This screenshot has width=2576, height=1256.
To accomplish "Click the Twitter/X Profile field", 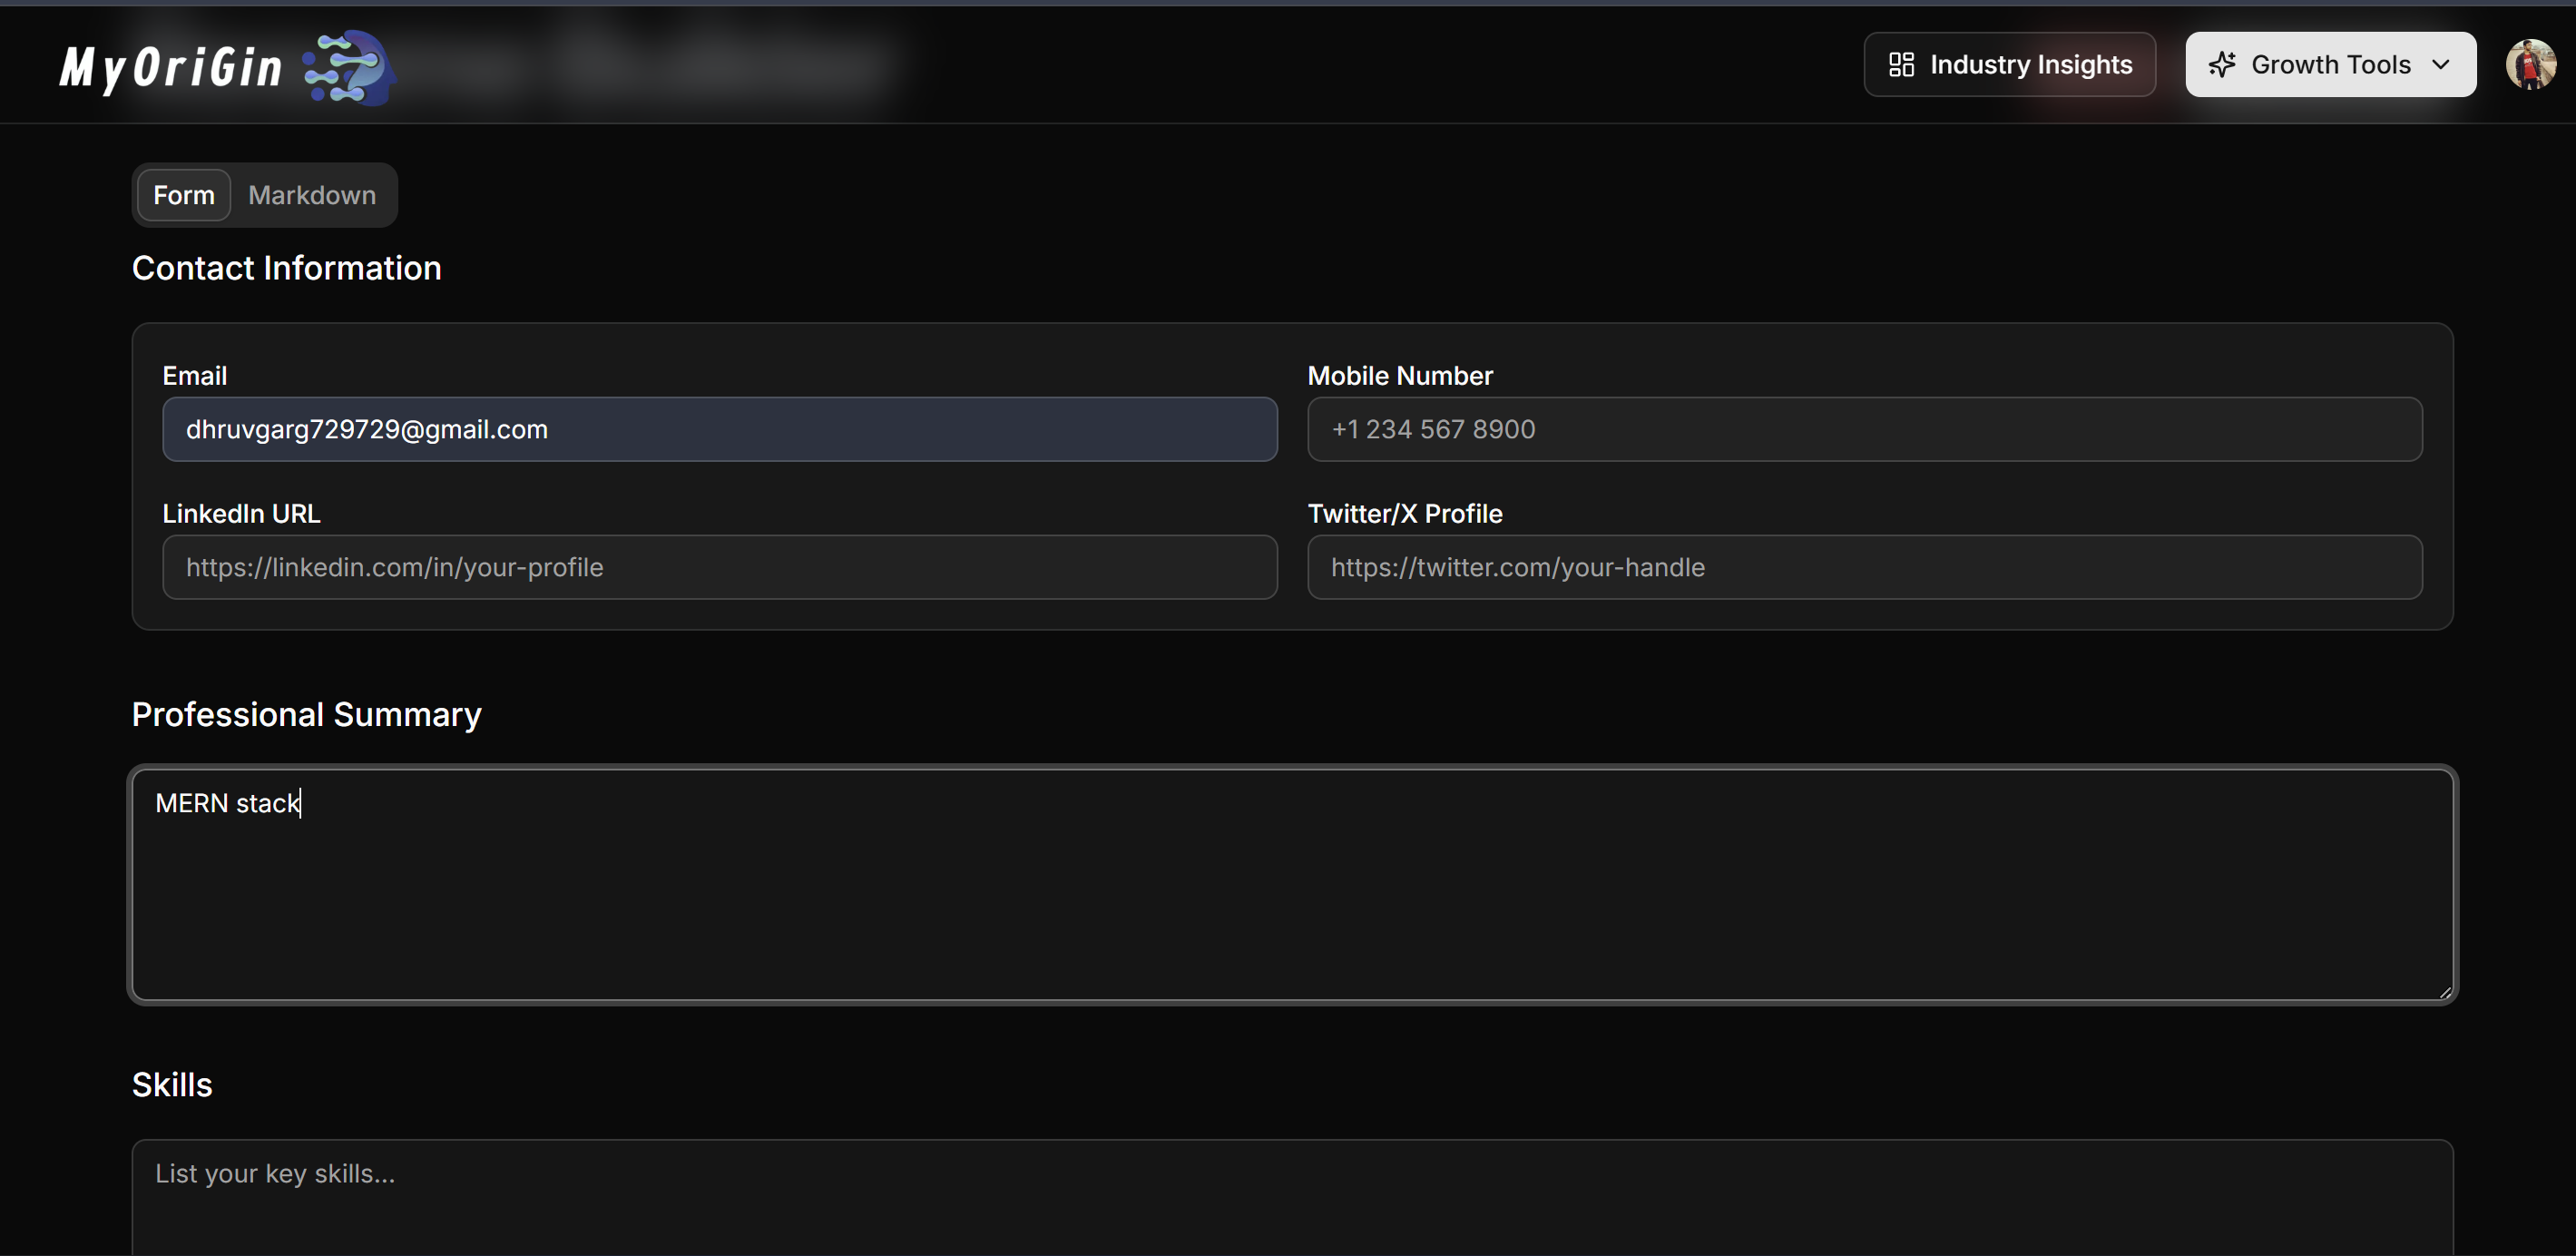I will point(1864,567).
